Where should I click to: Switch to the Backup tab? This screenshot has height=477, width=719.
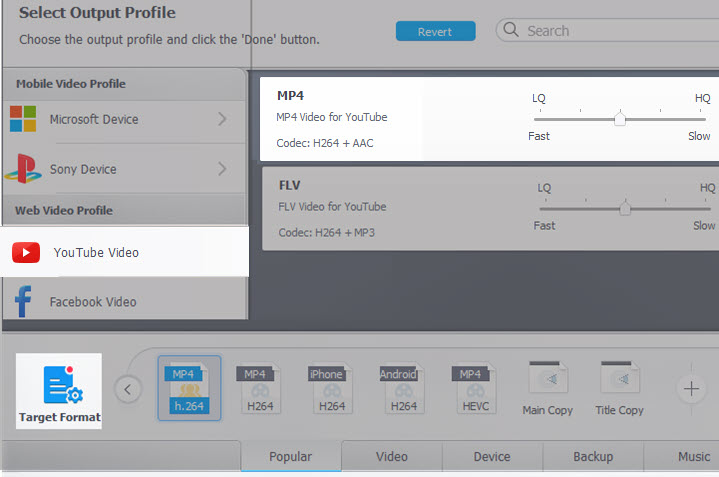click(593, 456)
